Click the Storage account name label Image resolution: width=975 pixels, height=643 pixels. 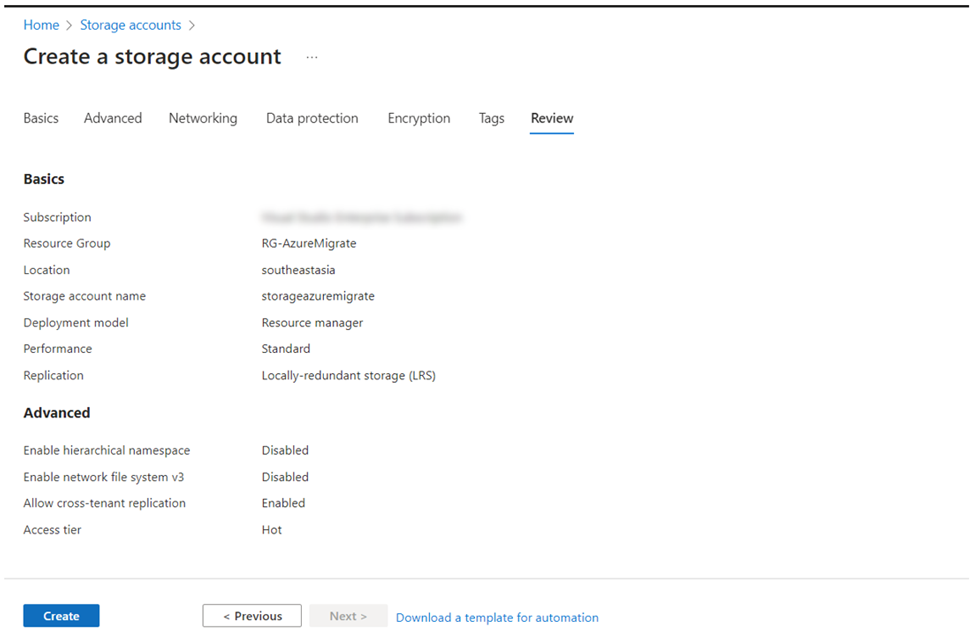[85, 296]
